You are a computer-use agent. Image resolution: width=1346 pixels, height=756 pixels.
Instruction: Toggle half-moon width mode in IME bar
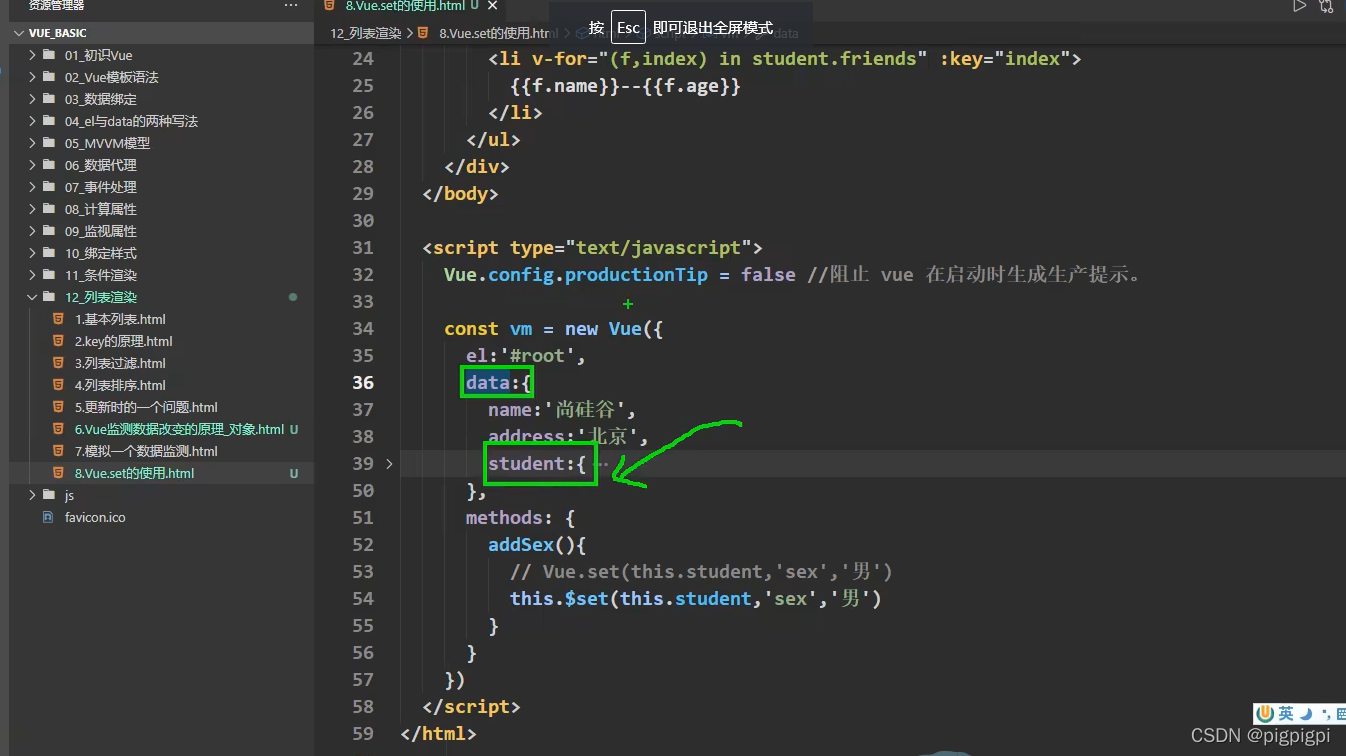pos(1305,713)
